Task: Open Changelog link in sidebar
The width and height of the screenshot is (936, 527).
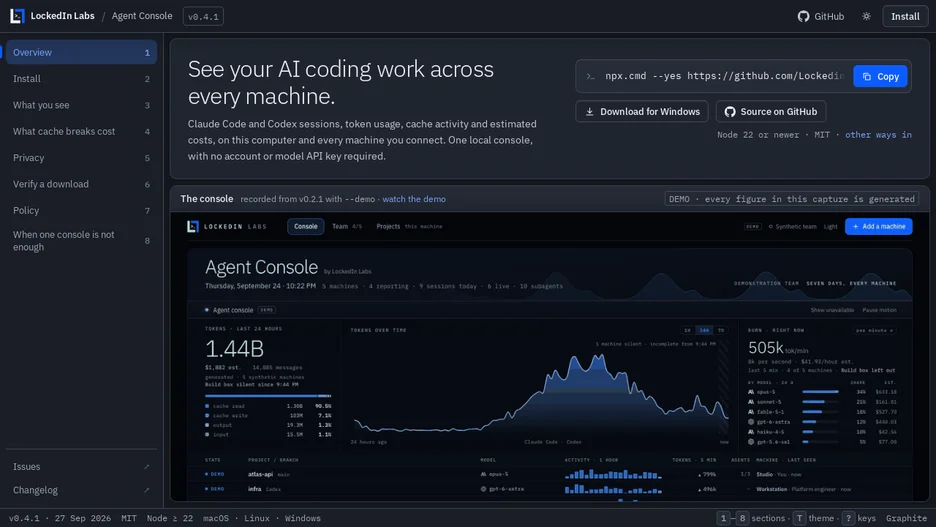Action: pos(81,490)
